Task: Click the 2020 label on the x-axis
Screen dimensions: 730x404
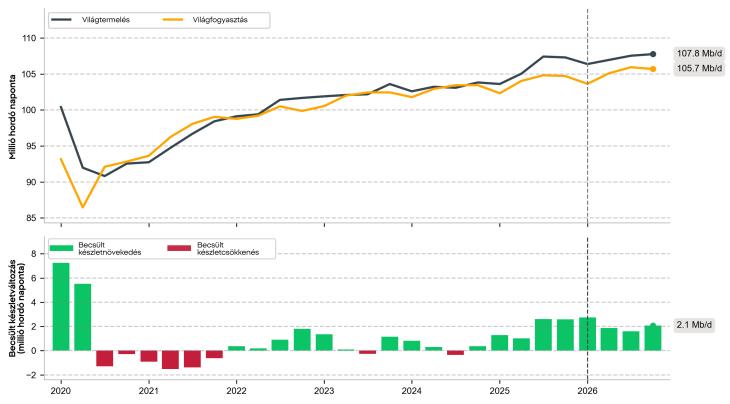Action: 60,393
